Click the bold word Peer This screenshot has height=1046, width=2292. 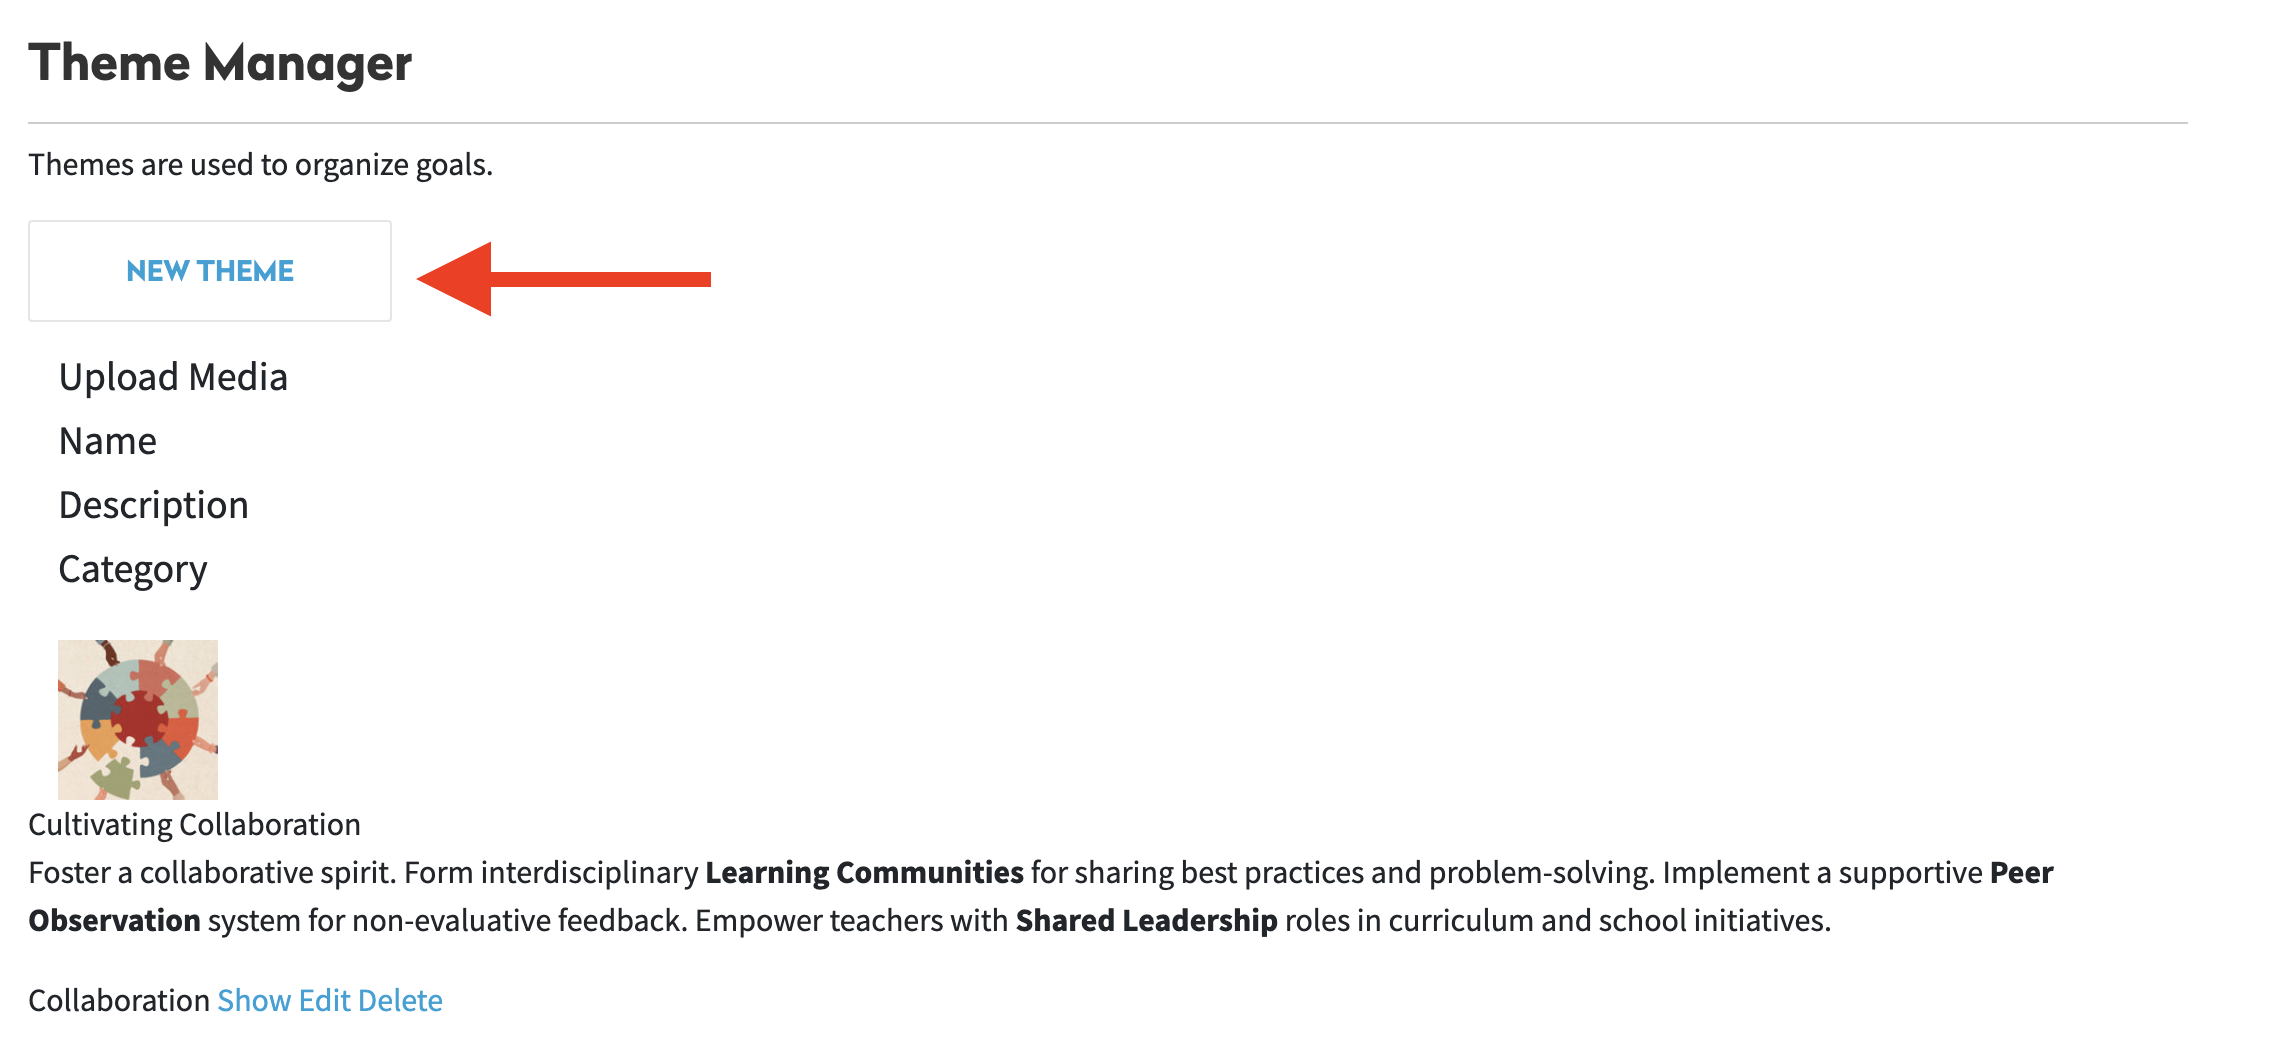pos(2021,872)
